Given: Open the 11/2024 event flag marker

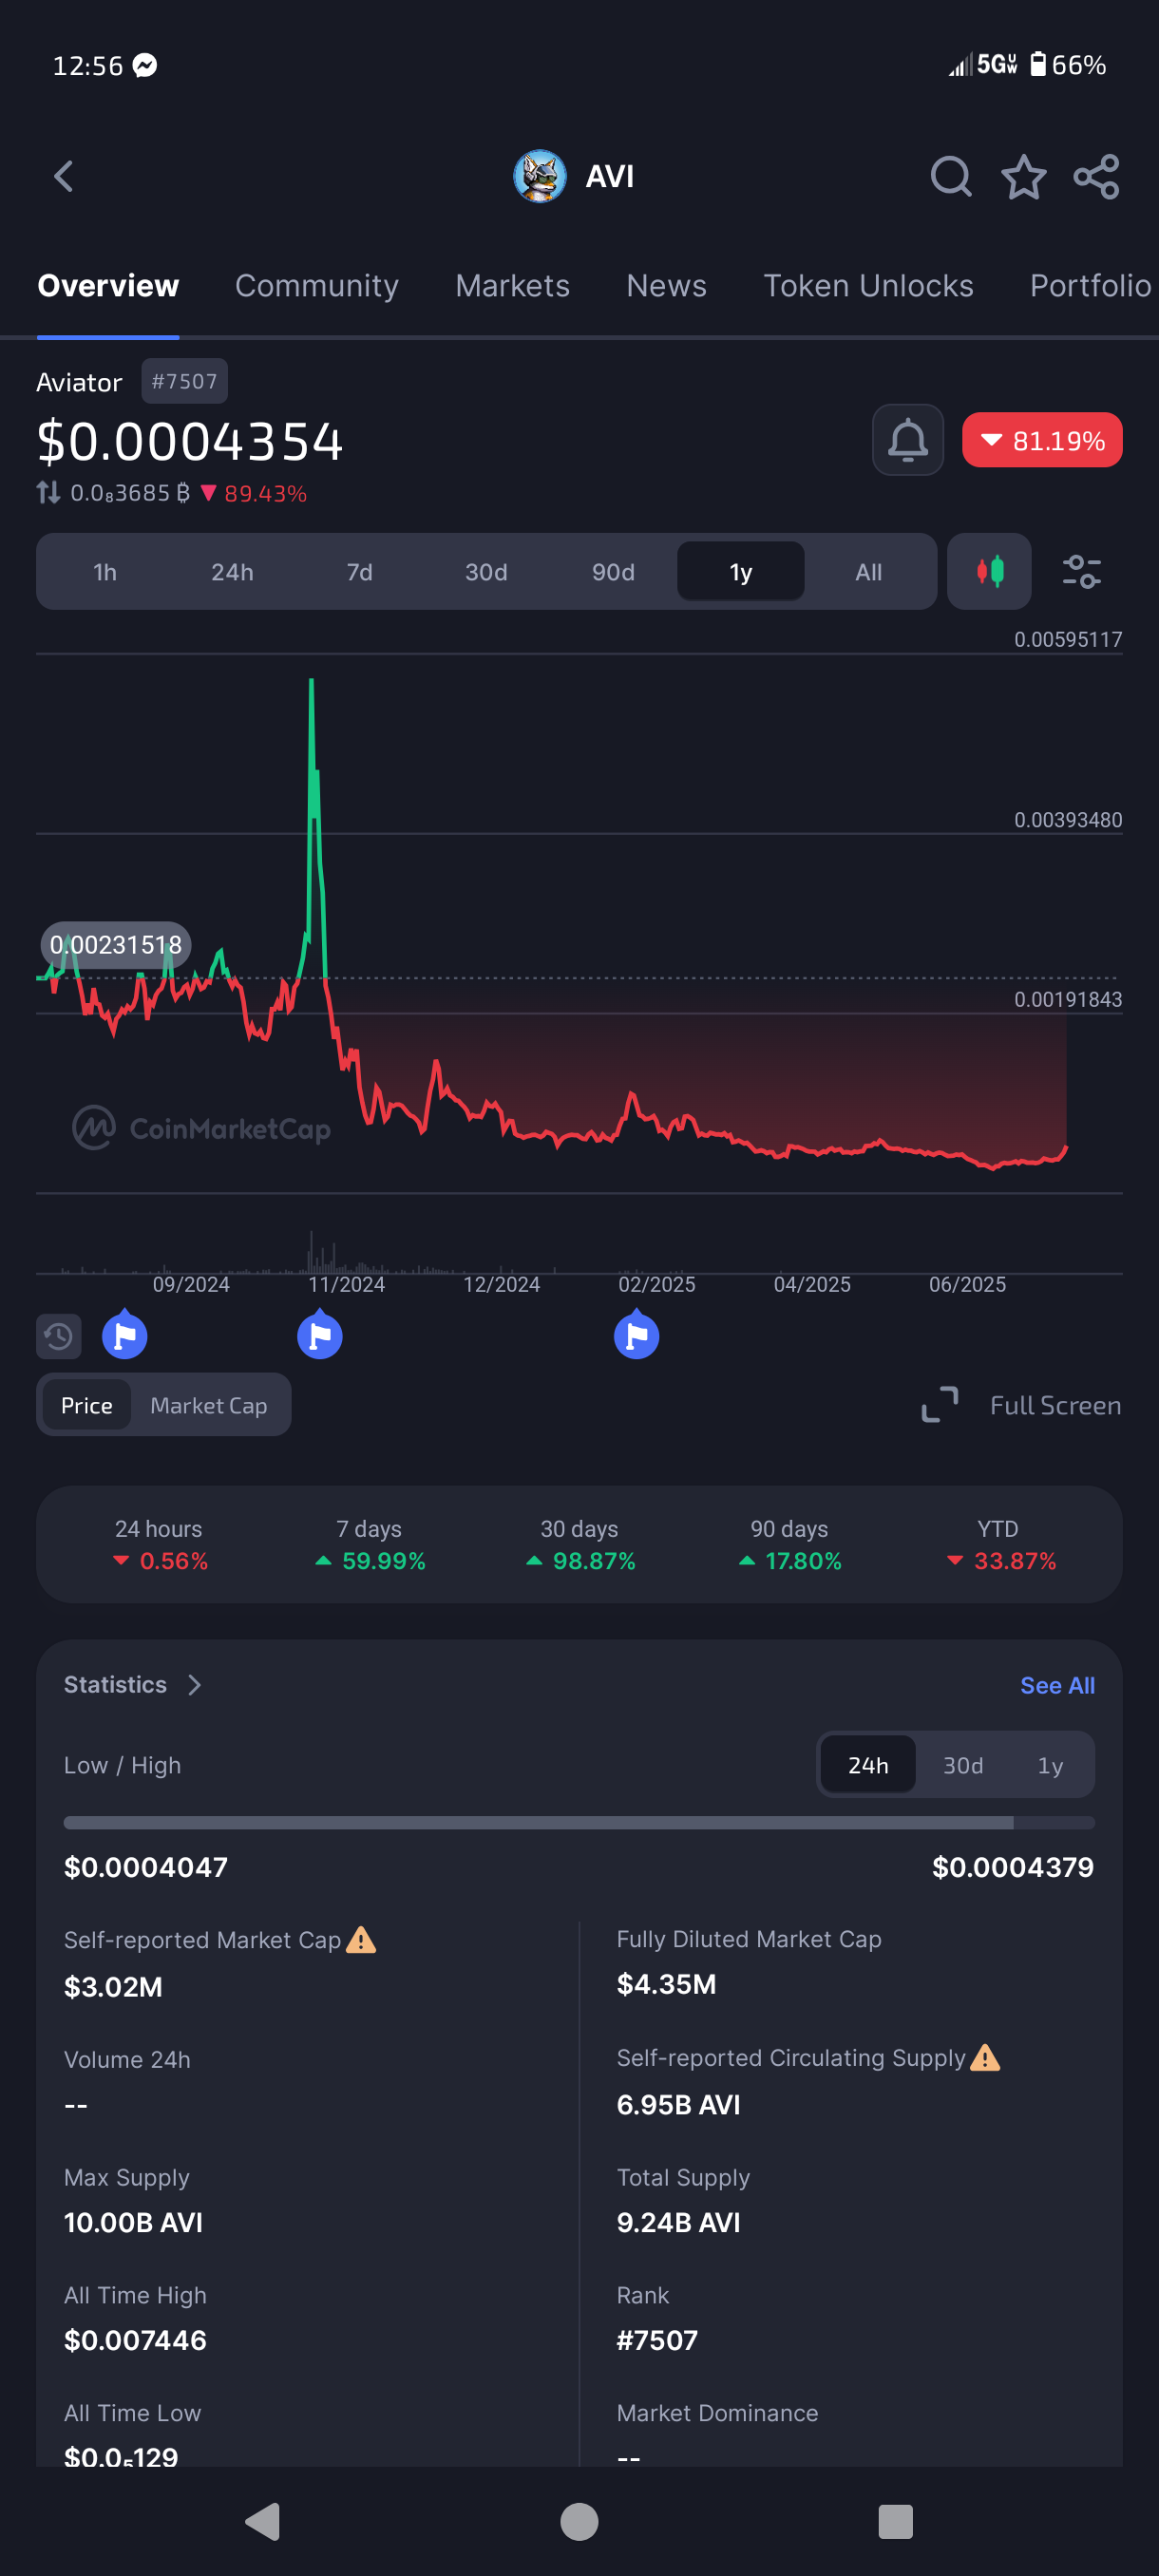Looking at the screenshot, I should pos(320,1333).
